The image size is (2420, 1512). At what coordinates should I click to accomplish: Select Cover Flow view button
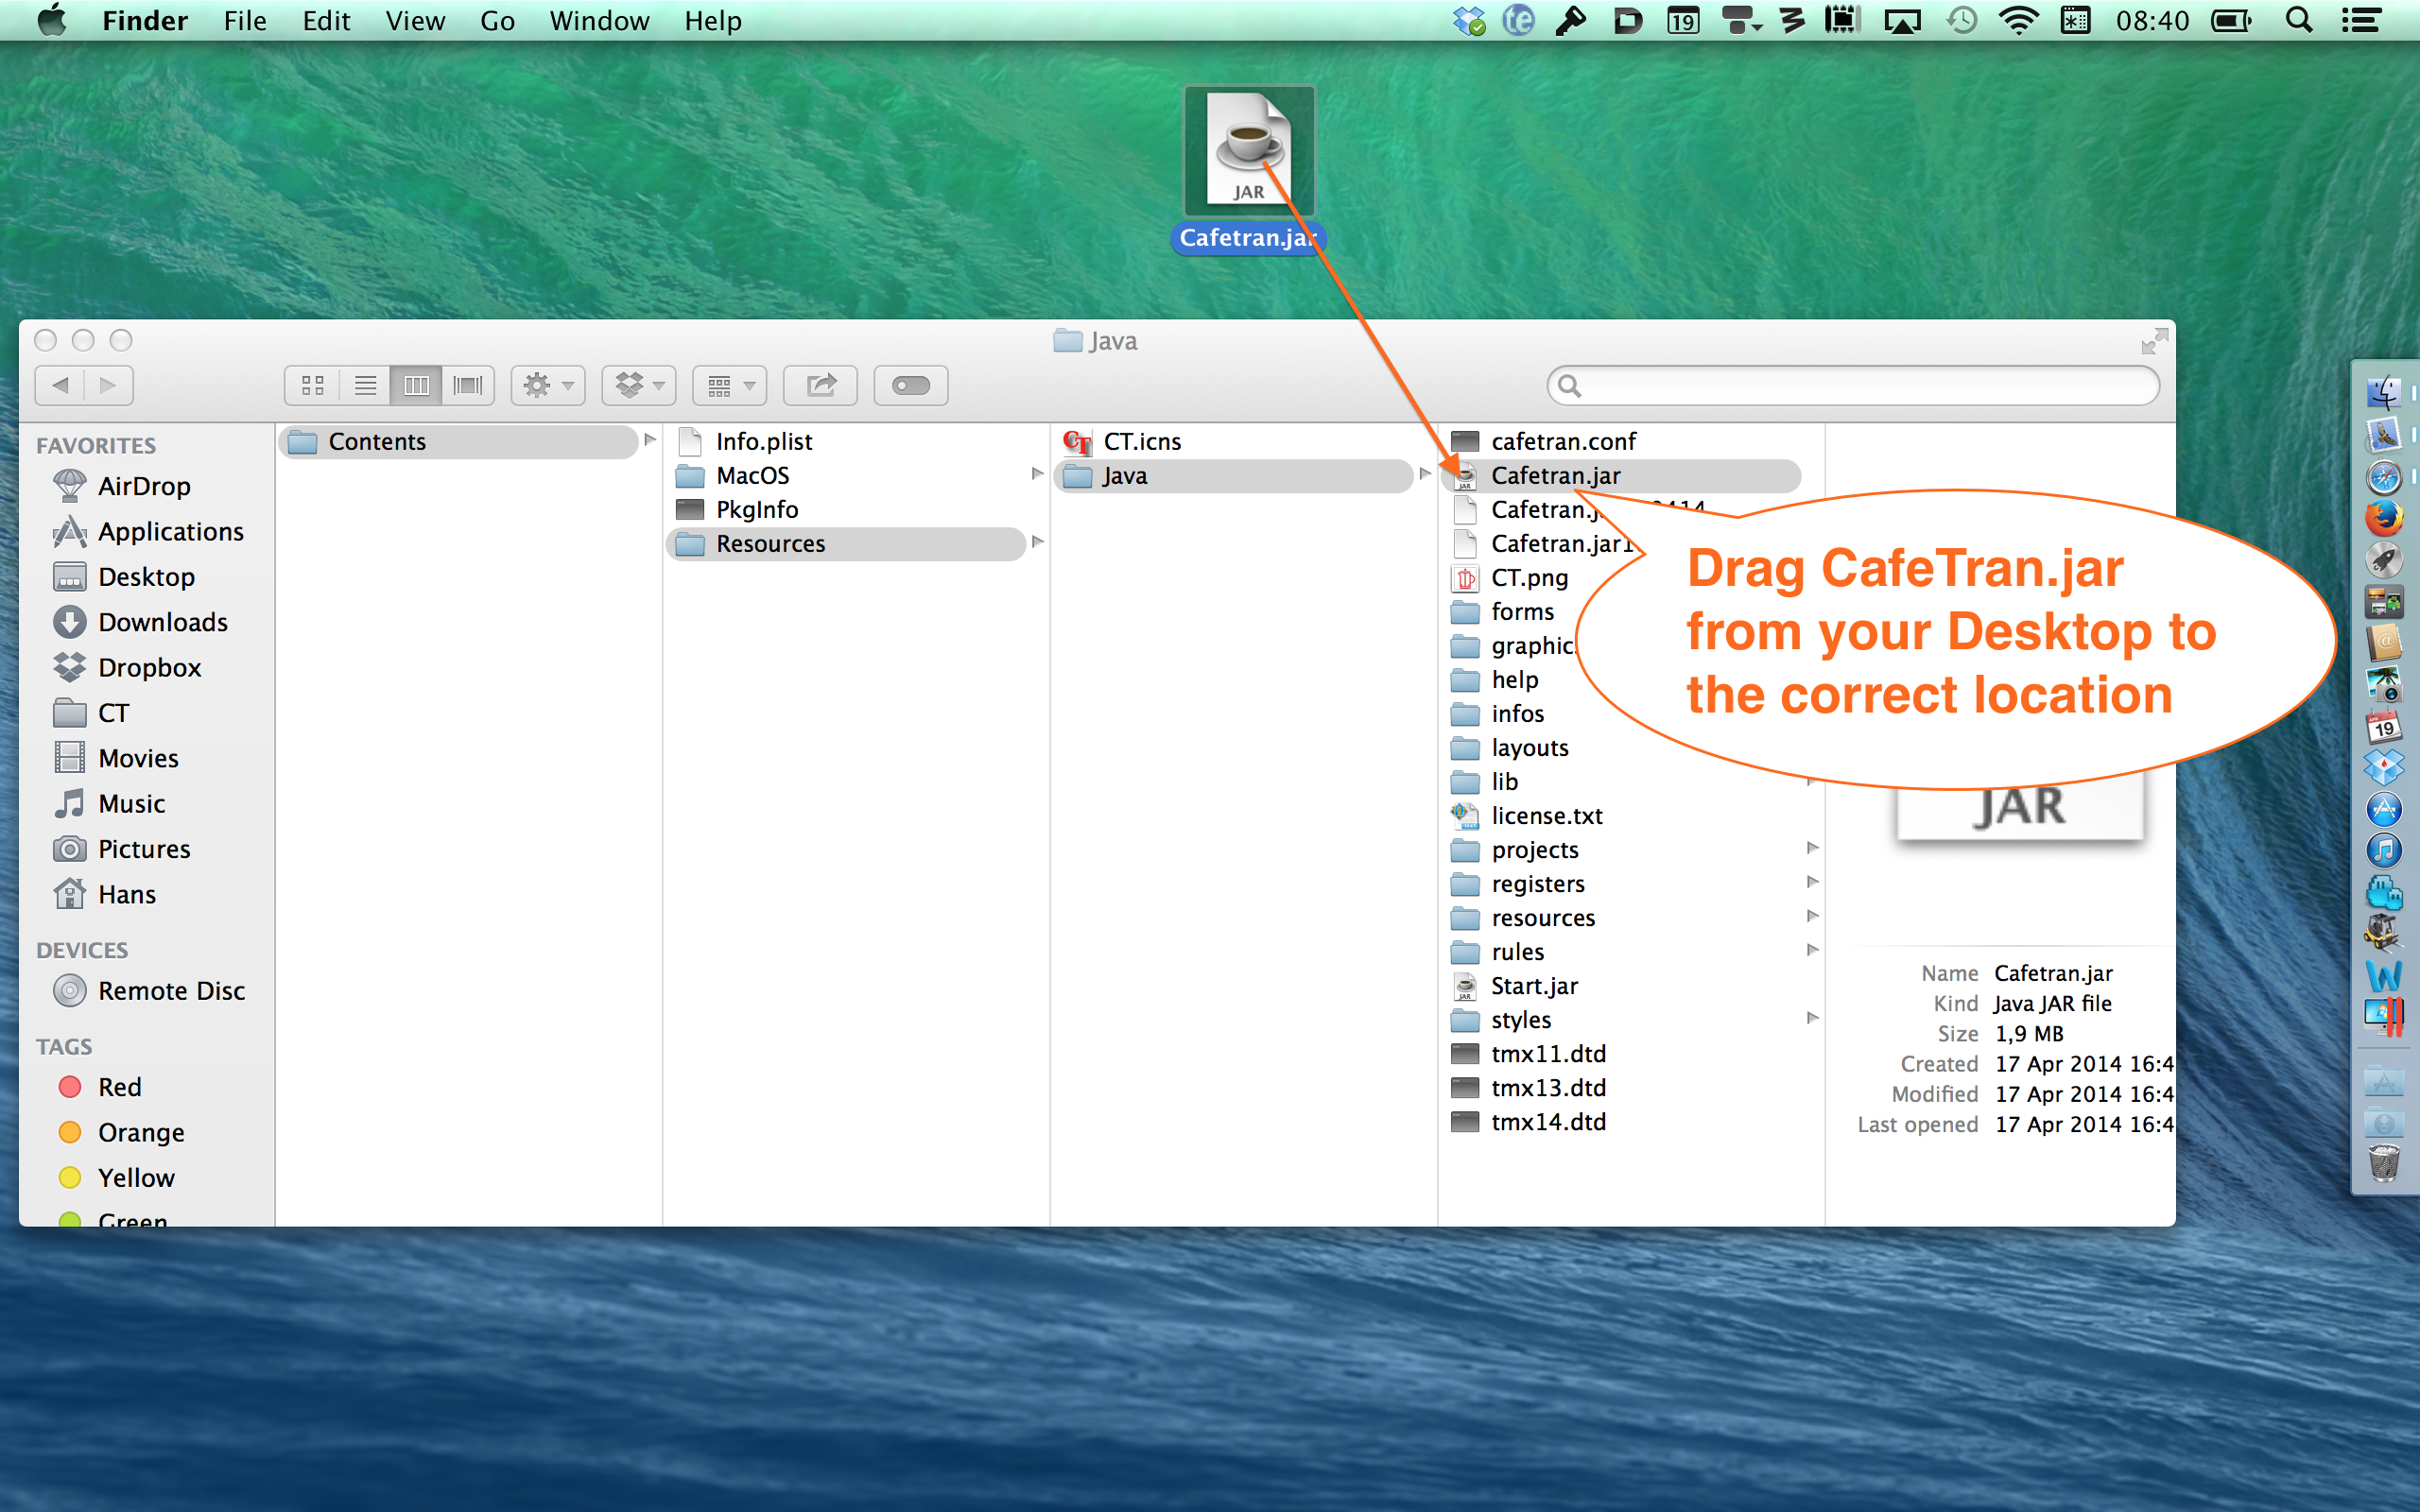[x=468, y=385]
